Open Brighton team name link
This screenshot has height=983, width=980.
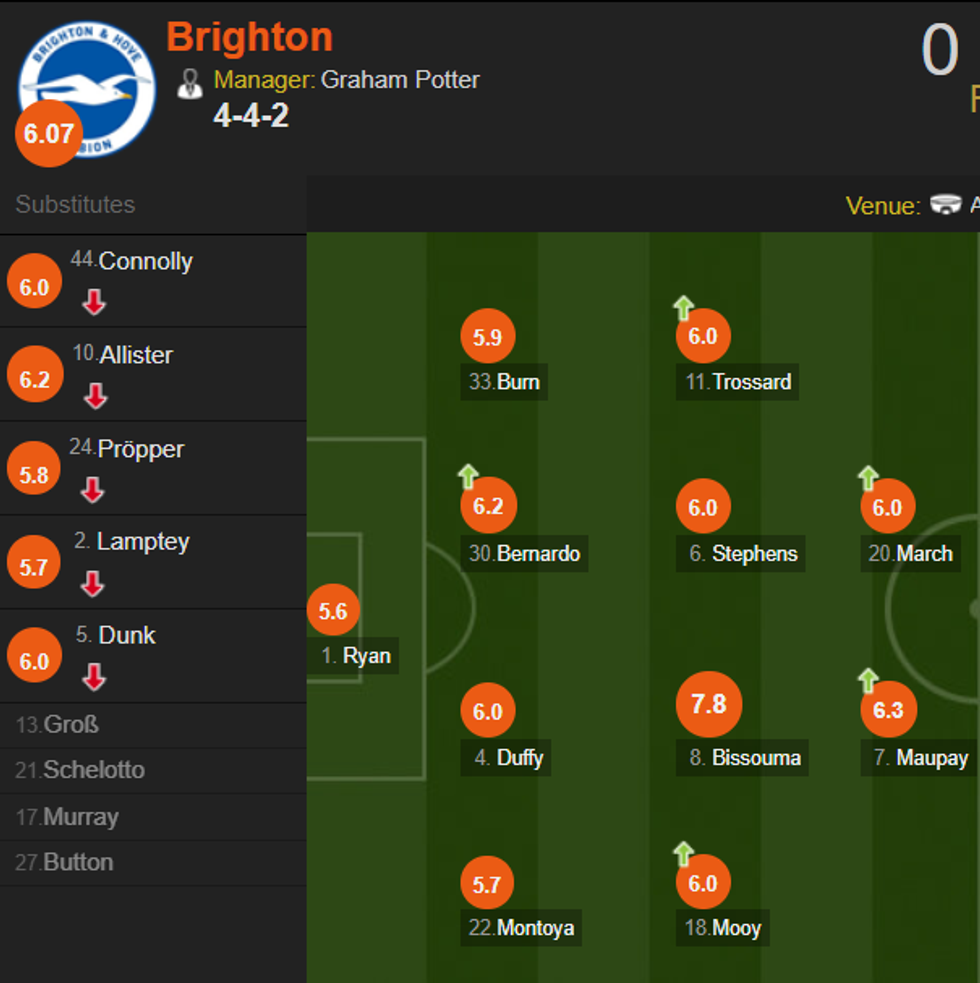pyautogui.click(x=249, y=38)
